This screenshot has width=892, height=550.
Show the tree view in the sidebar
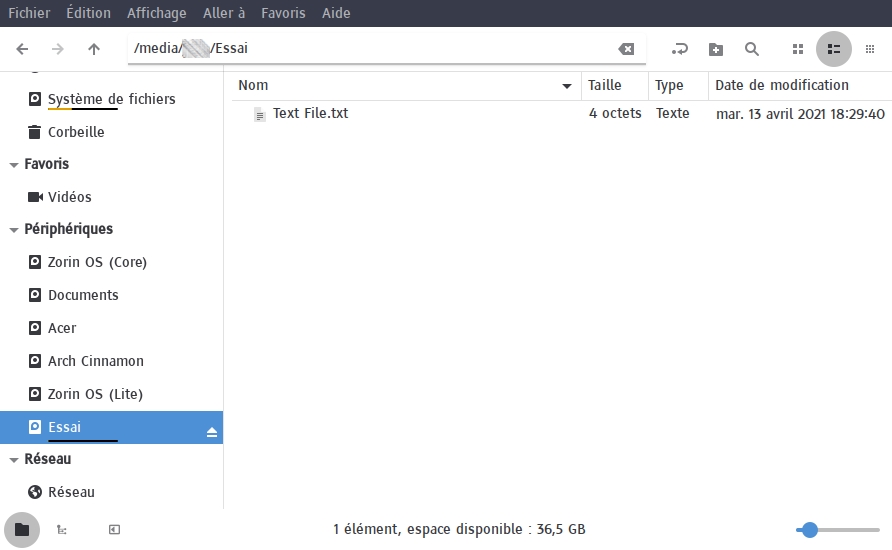tap(62, 530)
